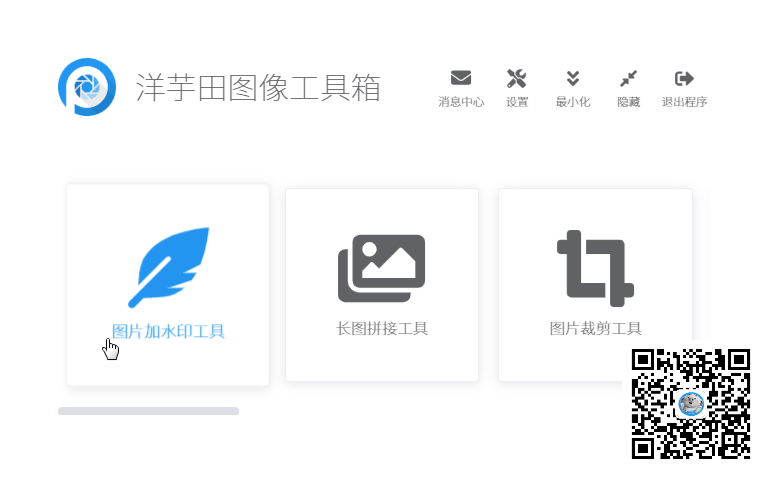Click the blue camera-shutter app logo

pyautogui.click(x=87, y=87)
